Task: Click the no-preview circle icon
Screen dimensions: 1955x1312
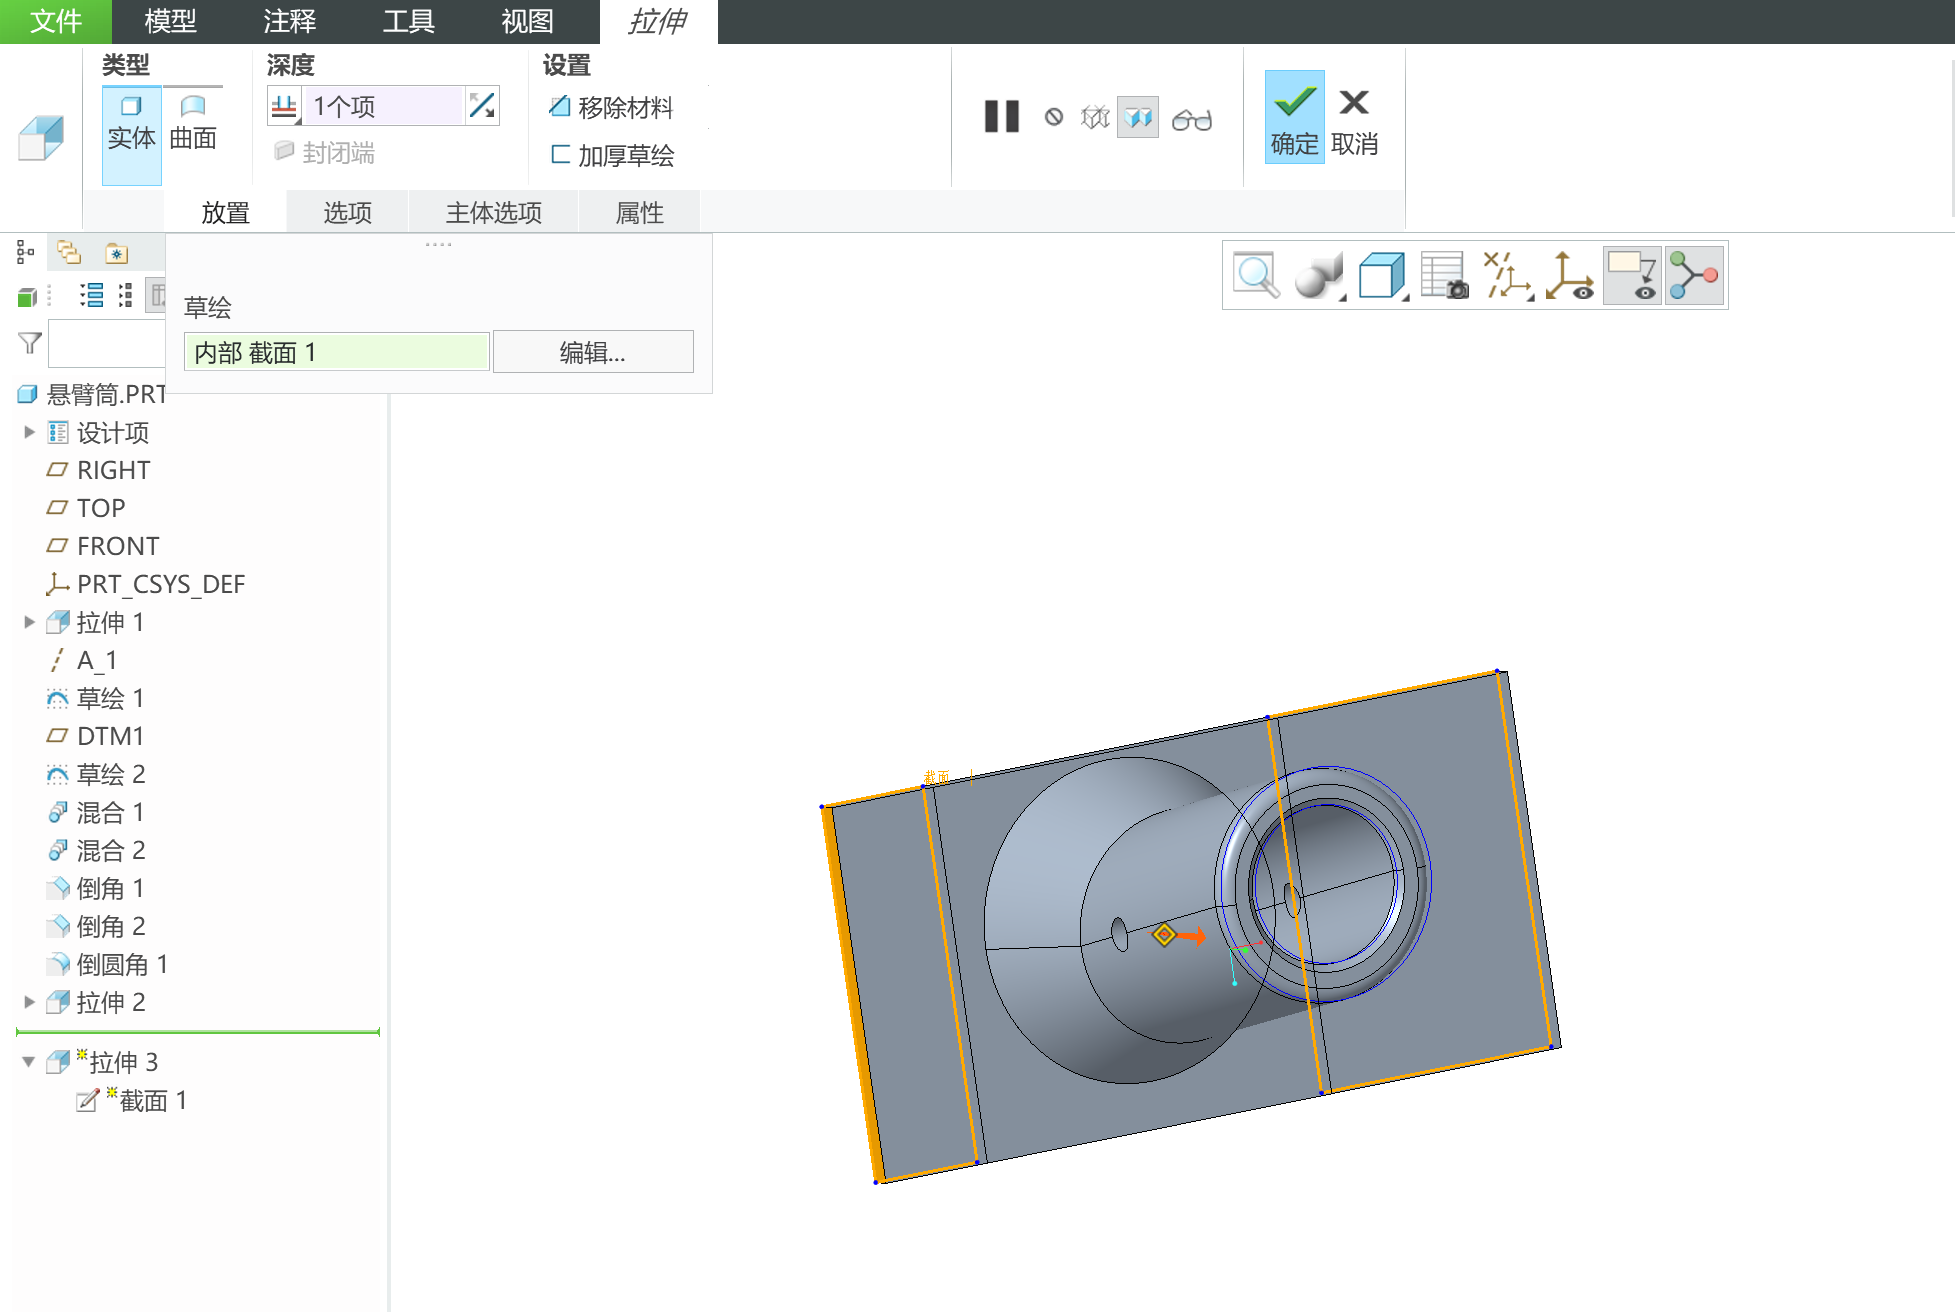Action: pos(1053,118)
